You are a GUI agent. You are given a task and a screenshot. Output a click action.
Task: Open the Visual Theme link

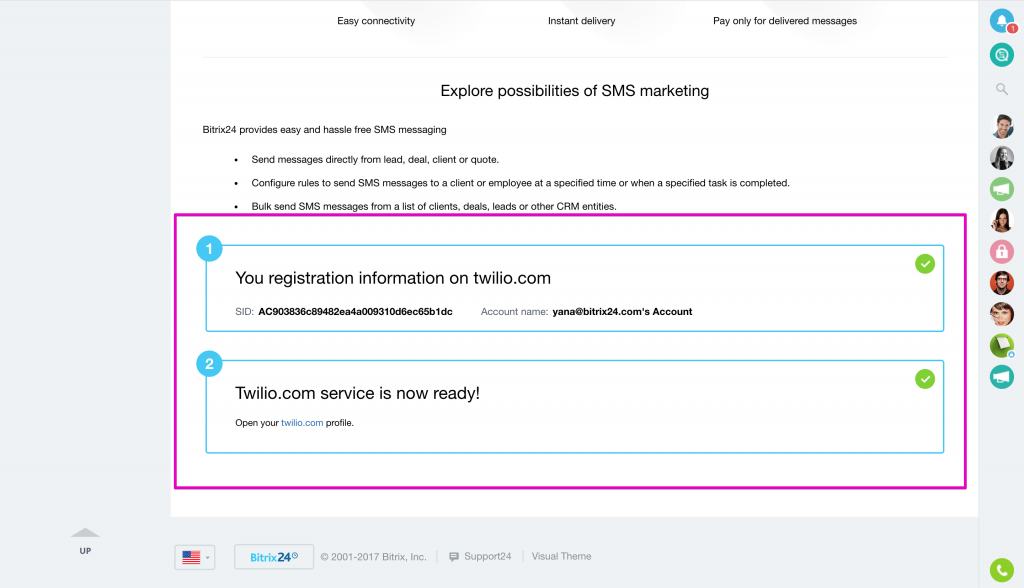coord(562,557)
